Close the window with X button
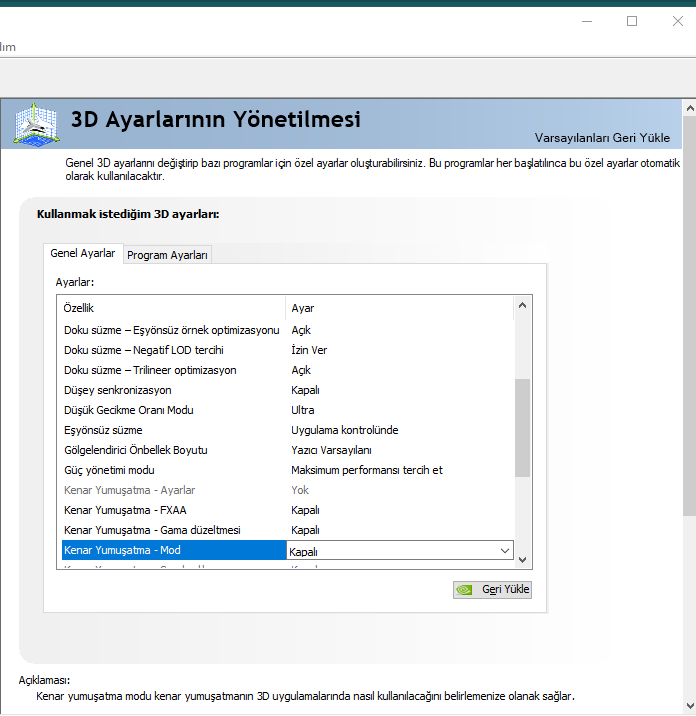The image size is (696, 716). pyautogui.click(x=678, y=21)
